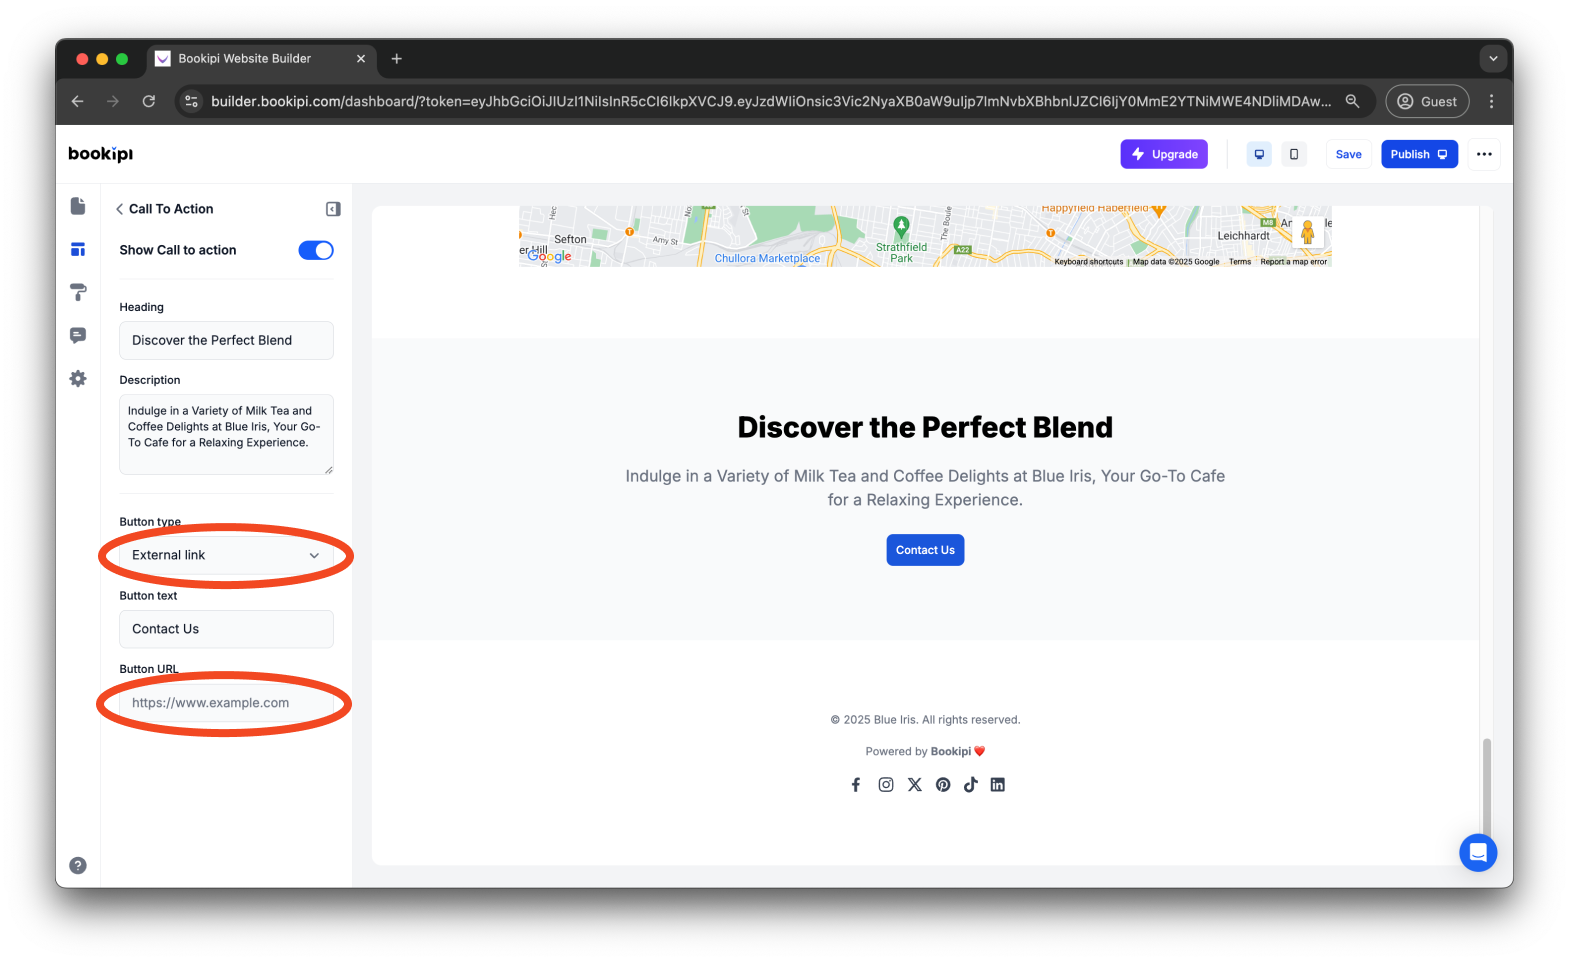Image resolution: width=1569 pixels, height=961 pixels.
Task: Expand the browser tab search chevron
Action: coord(1493,59)
